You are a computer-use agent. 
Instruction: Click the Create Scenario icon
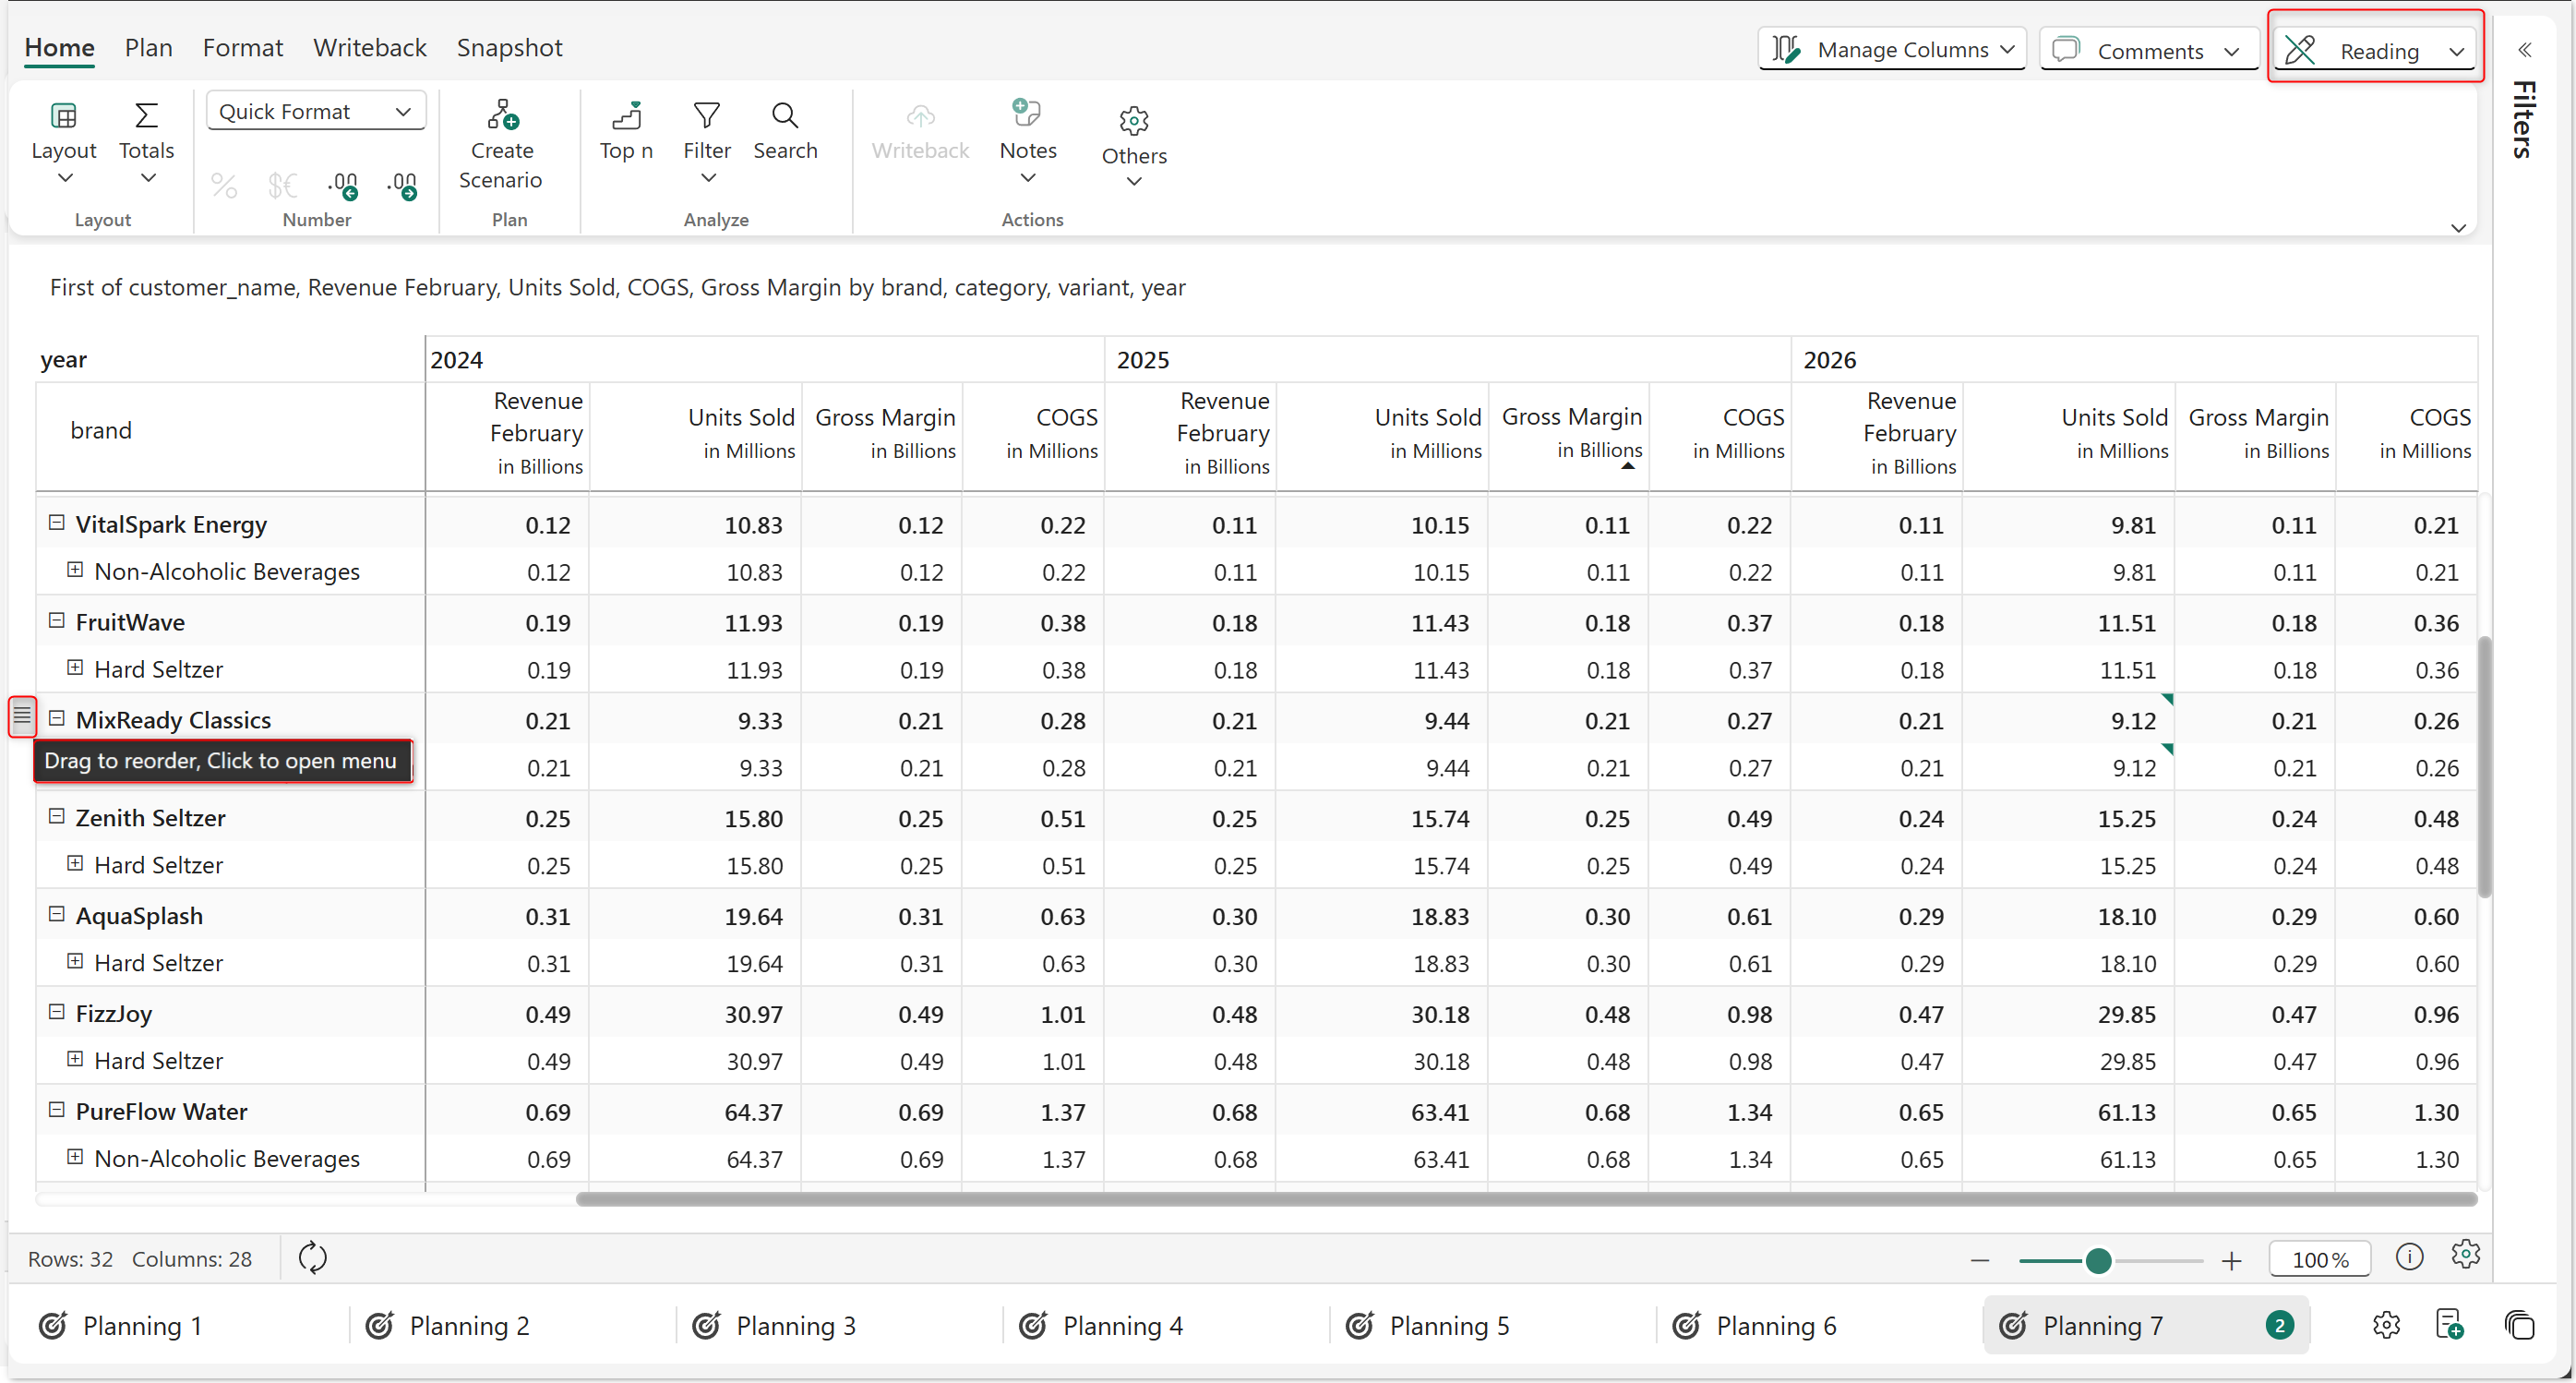[x=502, y=116]
